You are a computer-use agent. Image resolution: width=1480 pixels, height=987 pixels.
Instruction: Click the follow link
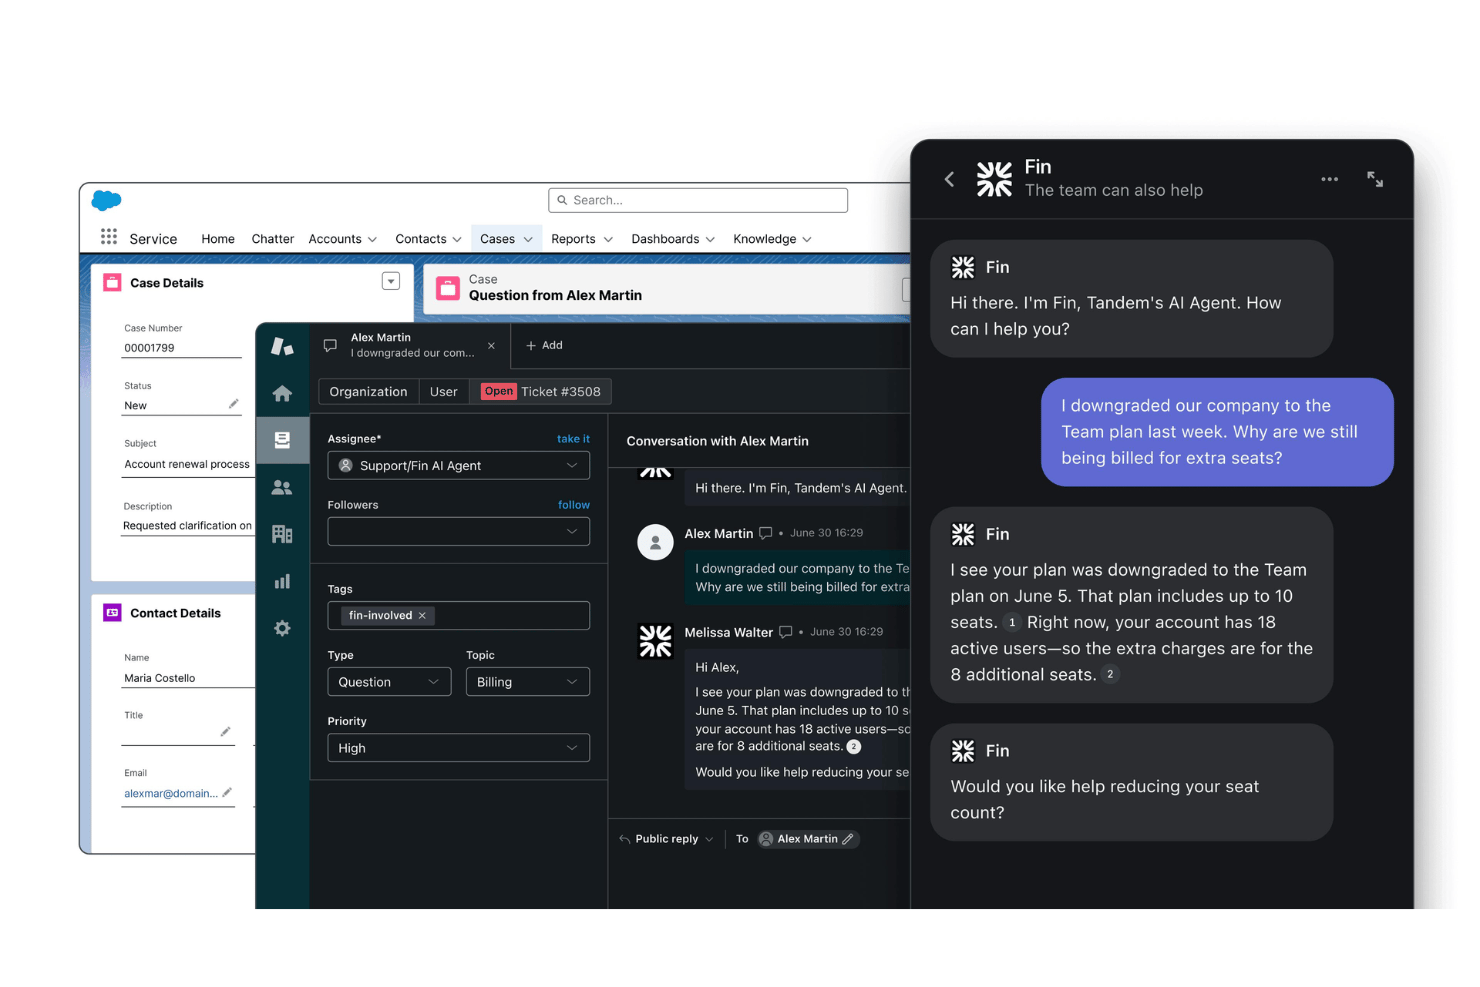click(574, 505)
